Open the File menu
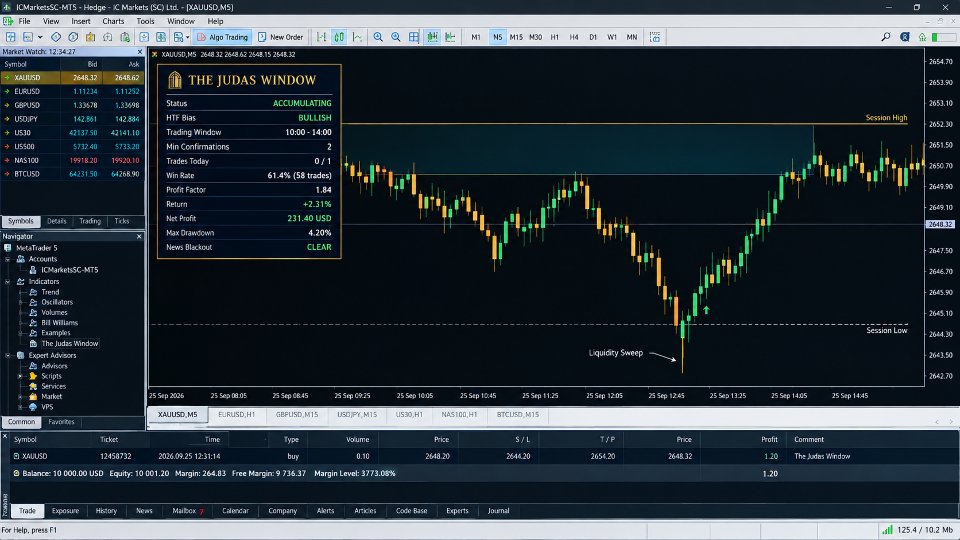The height and width of the screenshot is (540, 960). tap(24, 21)
